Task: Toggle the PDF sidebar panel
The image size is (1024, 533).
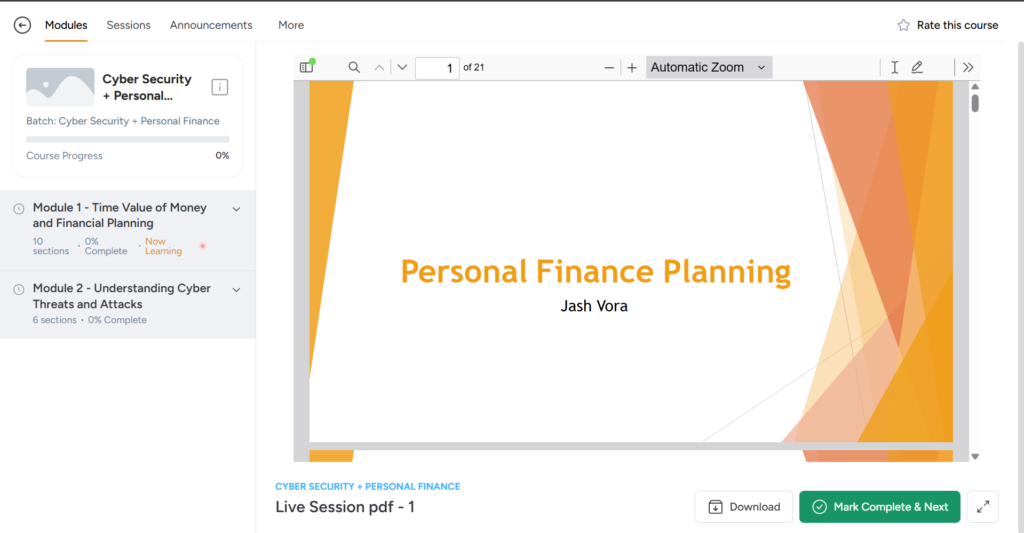Action: tap(307, 67)
